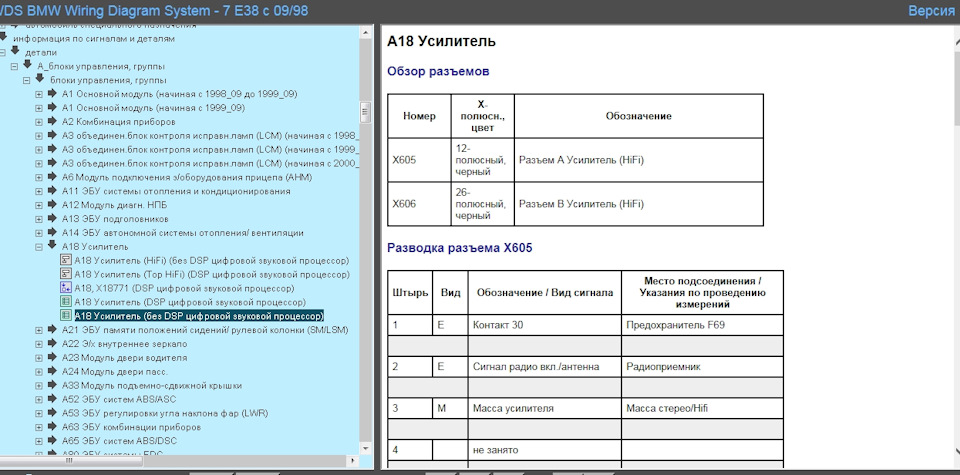
Task: Expand the A12 Модуль диагн. НПБ node
Action: pyautogui.click(x=39, y=205)
